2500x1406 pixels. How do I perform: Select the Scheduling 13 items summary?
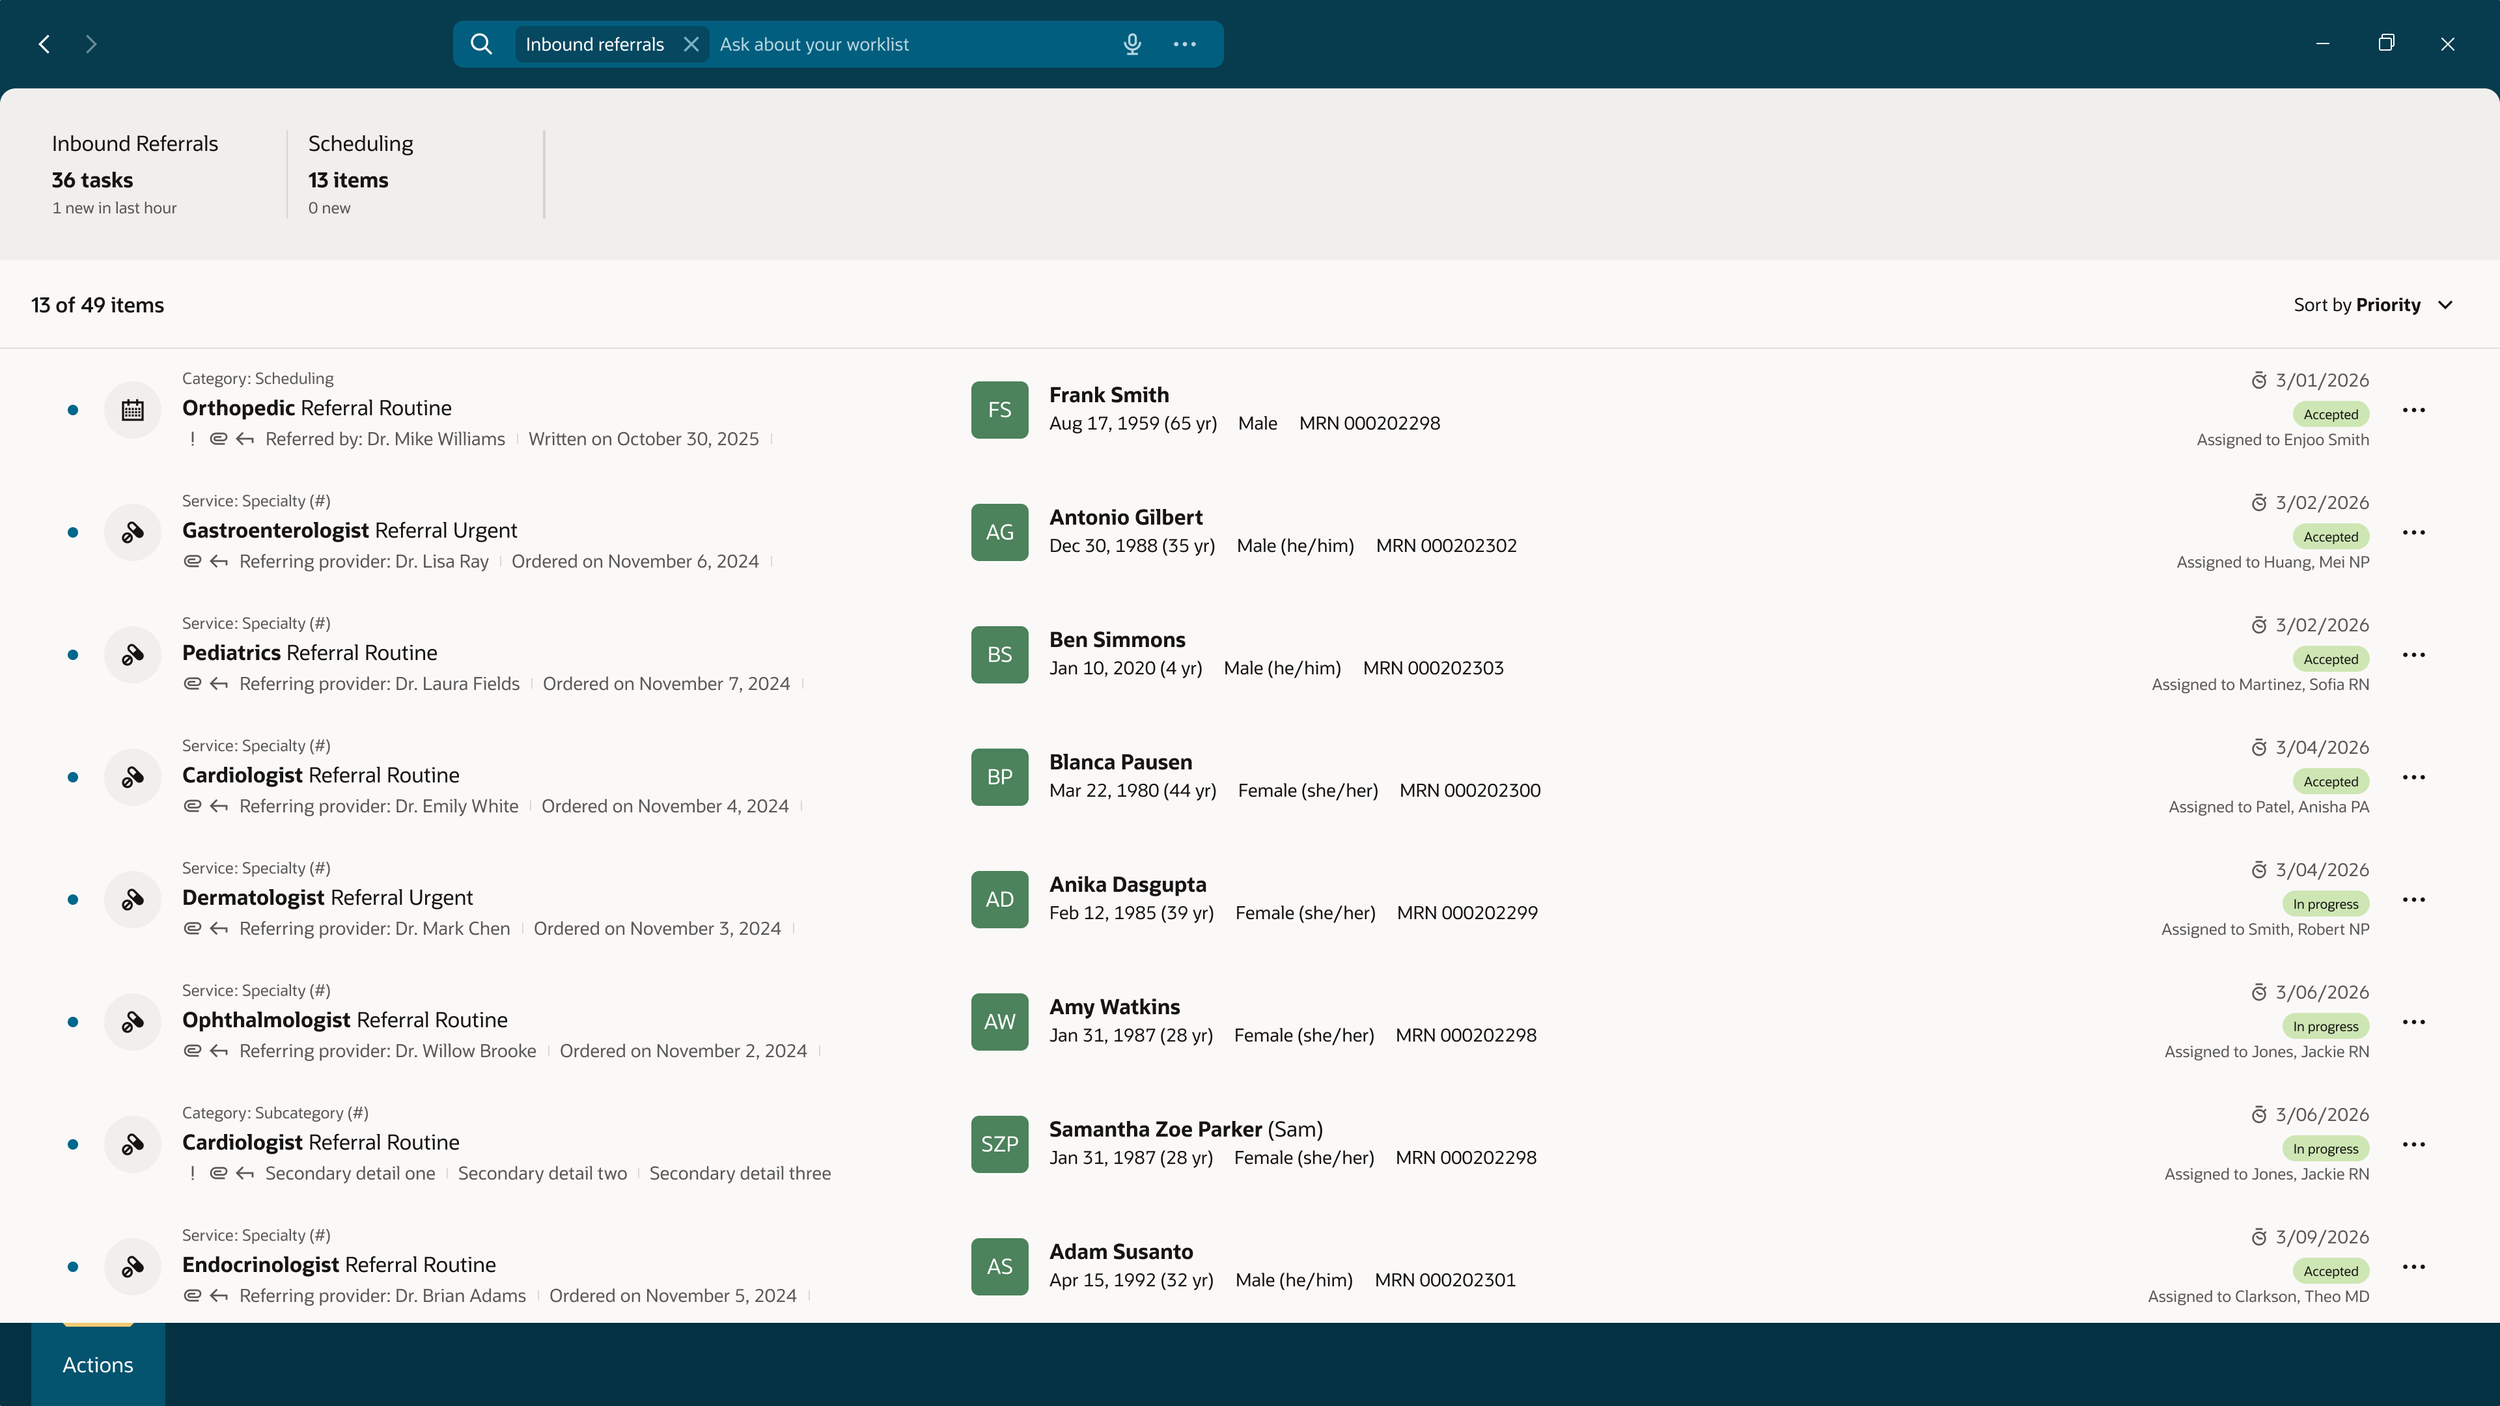(361, 174)
